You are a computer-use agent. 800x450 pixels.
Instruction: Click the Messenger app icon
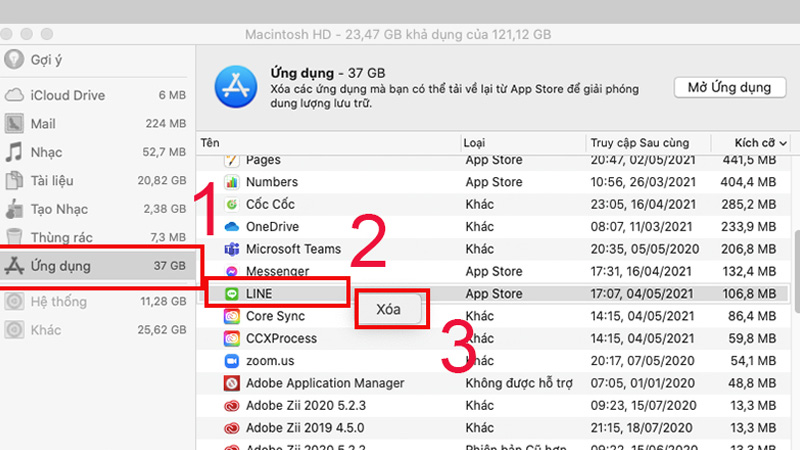tap(231, 271)
